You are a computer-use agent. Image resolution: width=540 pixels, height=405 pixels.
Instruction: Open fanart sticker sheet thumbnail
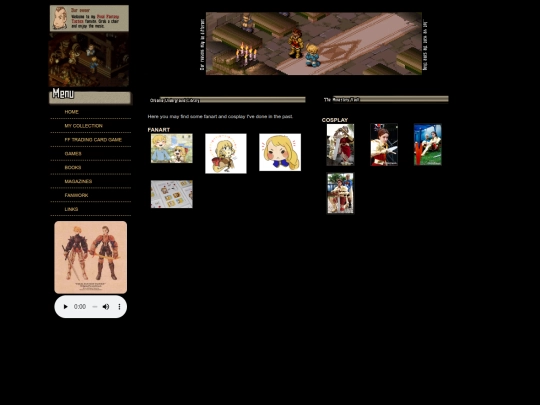tap(172, 194)
